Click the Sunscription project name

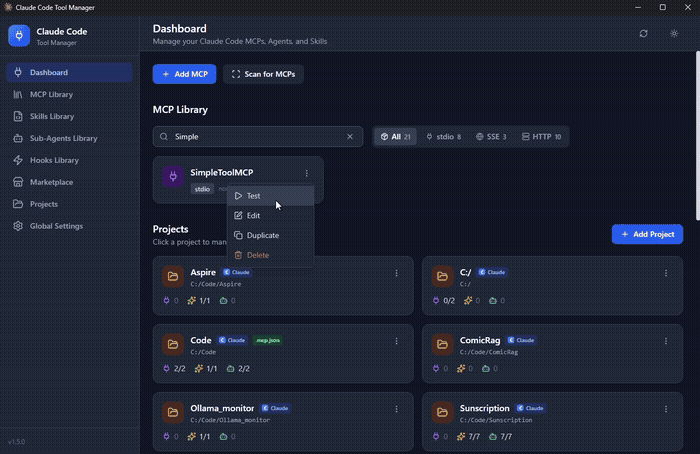484,408
